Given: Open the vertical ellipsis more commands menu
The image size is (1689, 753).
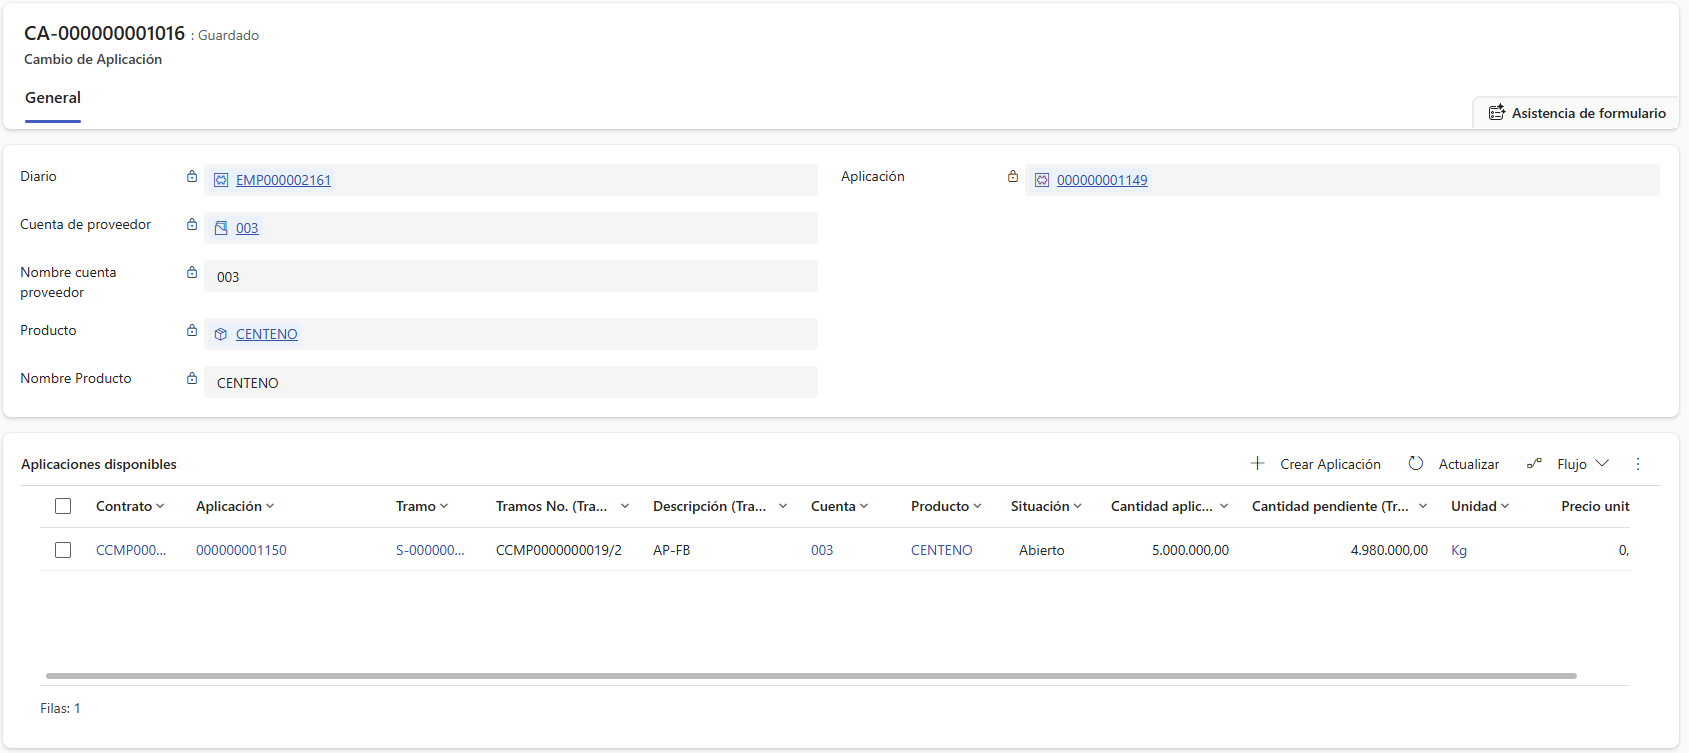Looking at the screenshot, I should [x=1638, y=464].
